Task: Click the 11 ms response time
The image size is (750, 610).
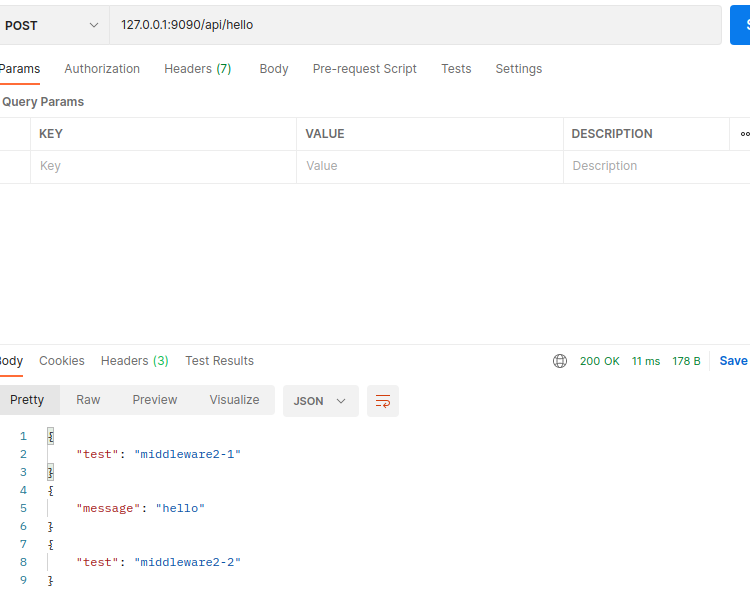Action: click(646, 361)
